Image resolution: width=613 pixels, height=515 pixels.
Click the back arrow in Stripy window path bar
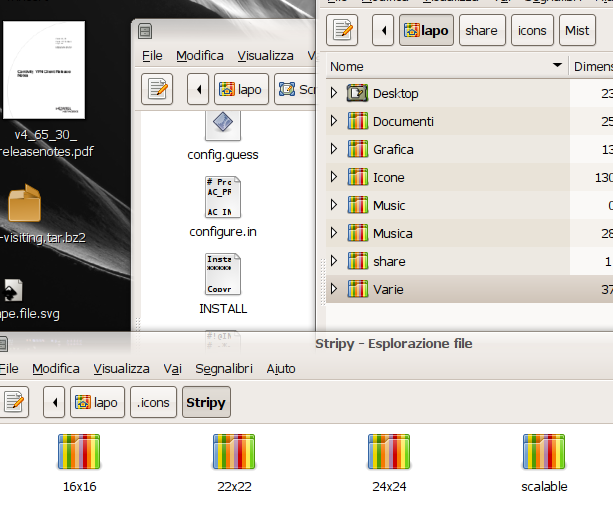(x=54, y=402)
